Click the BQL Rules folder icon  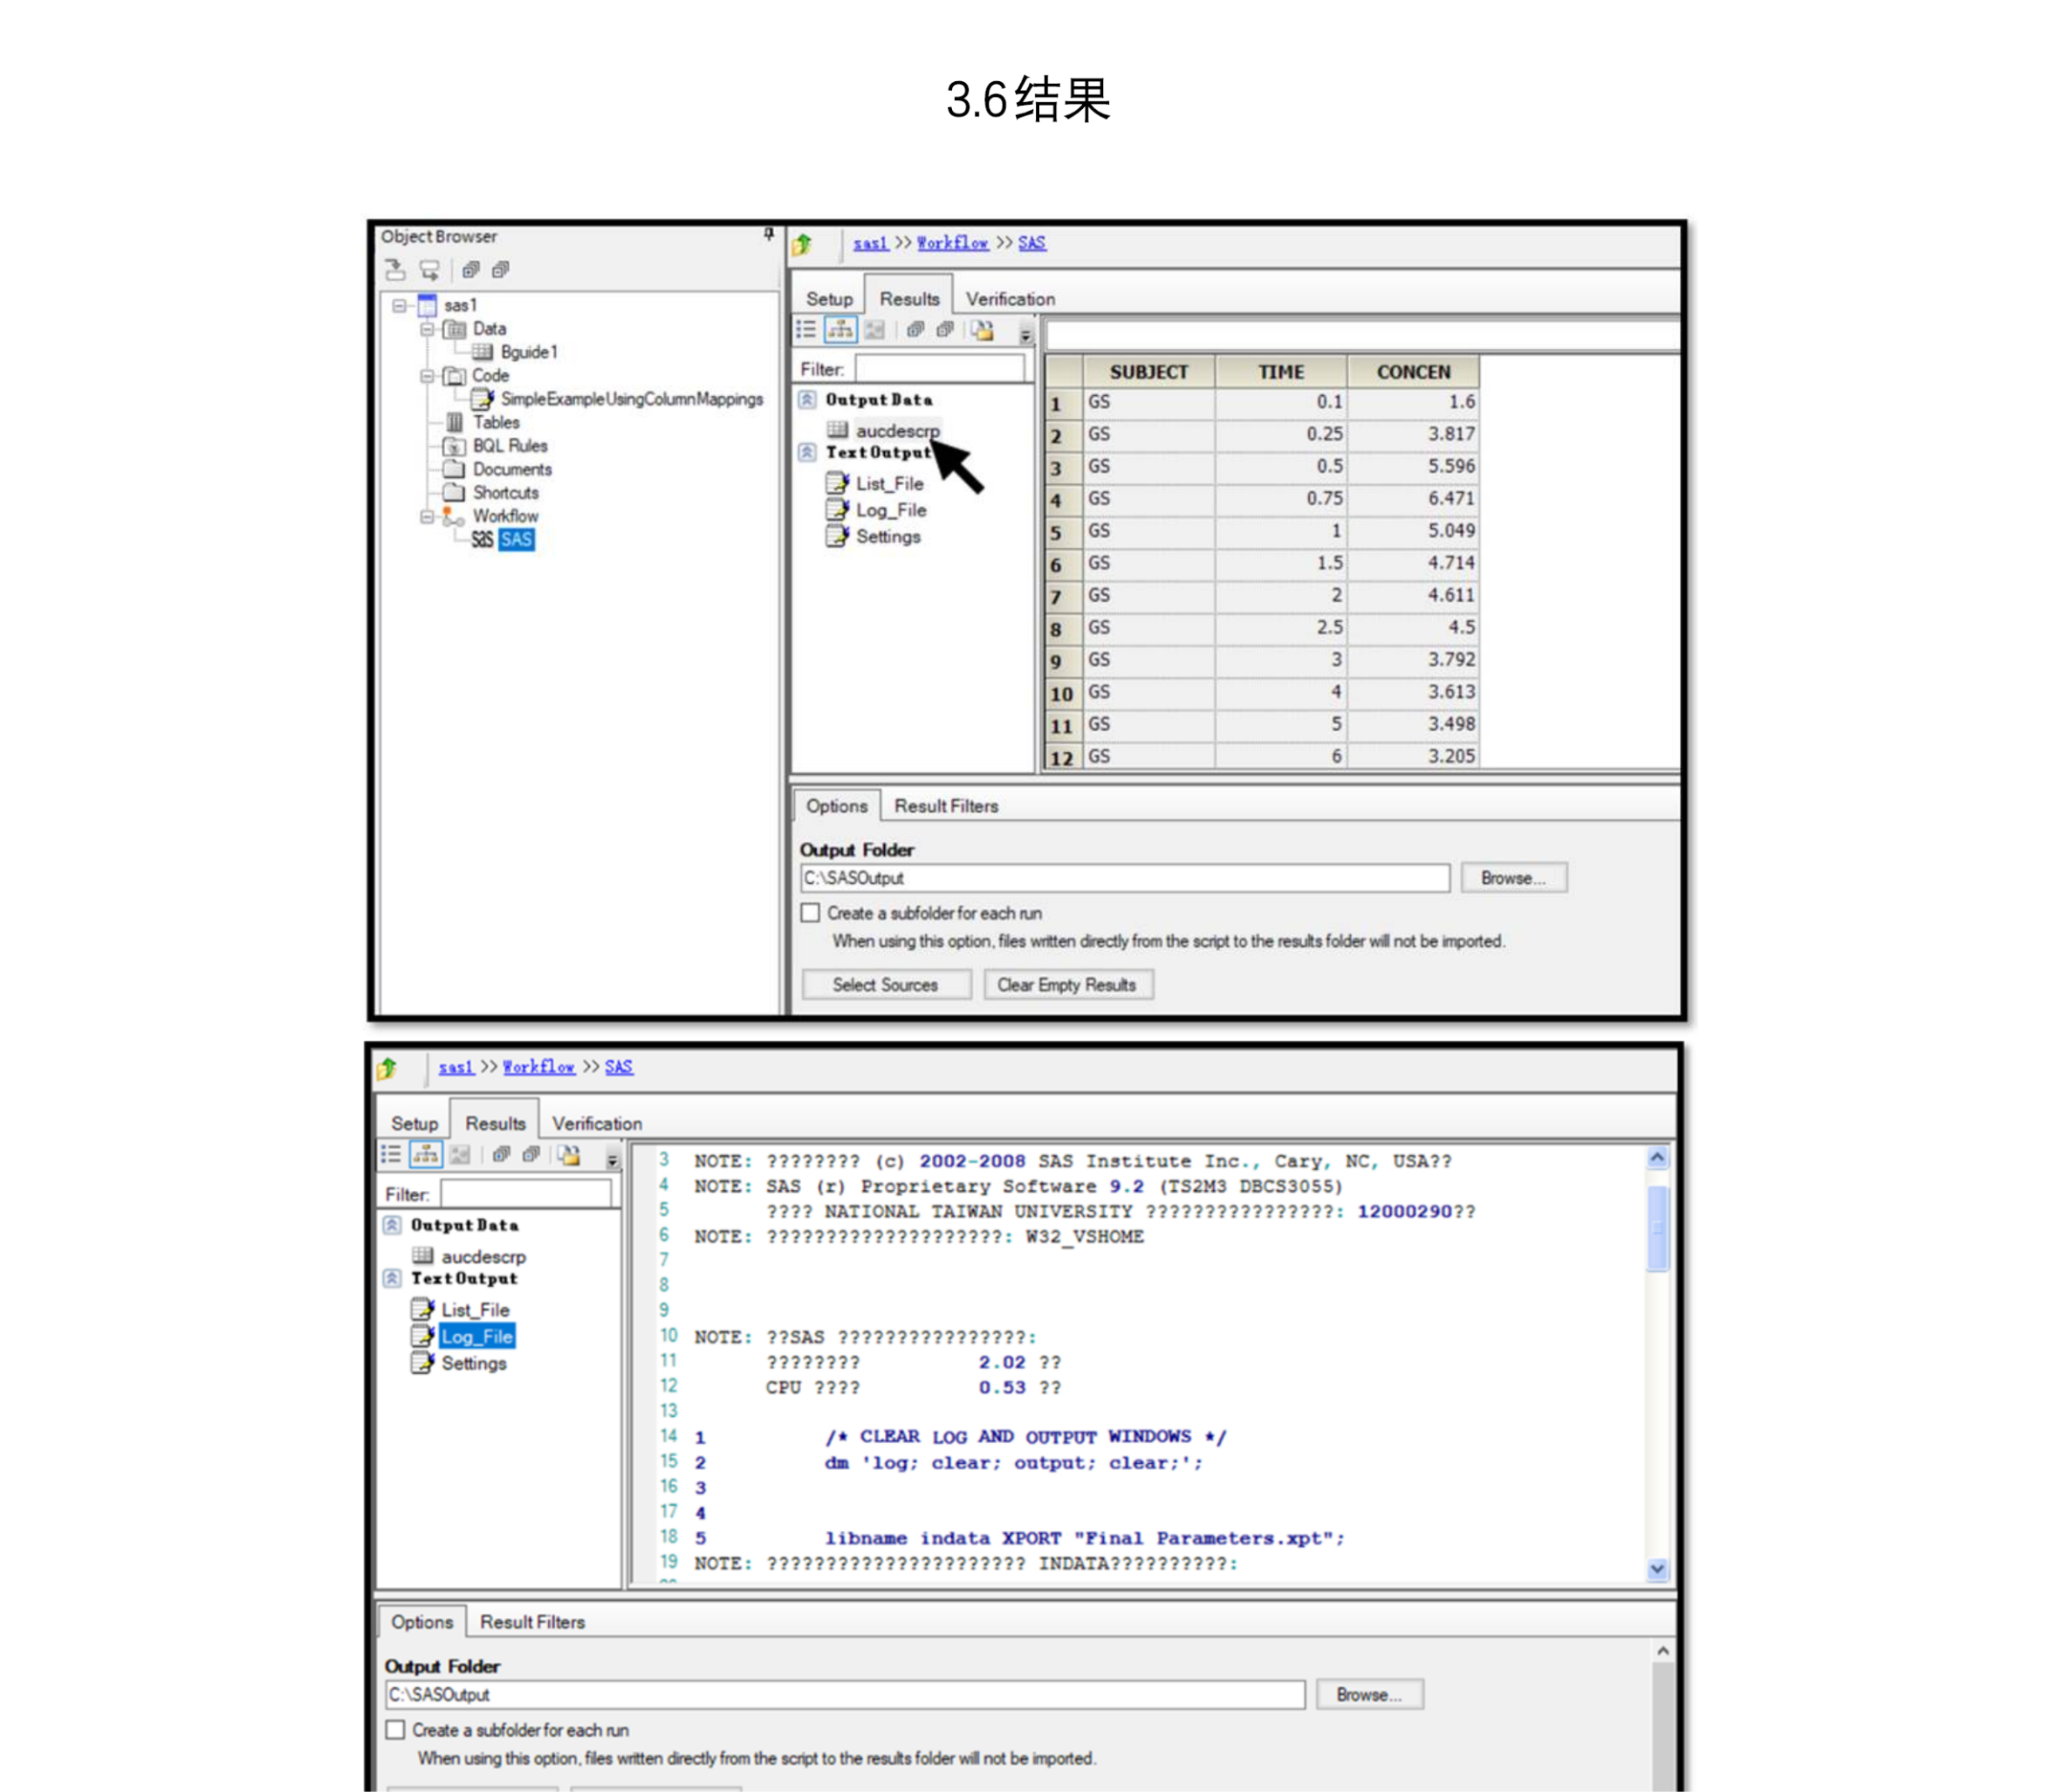(x=455, y=446)
